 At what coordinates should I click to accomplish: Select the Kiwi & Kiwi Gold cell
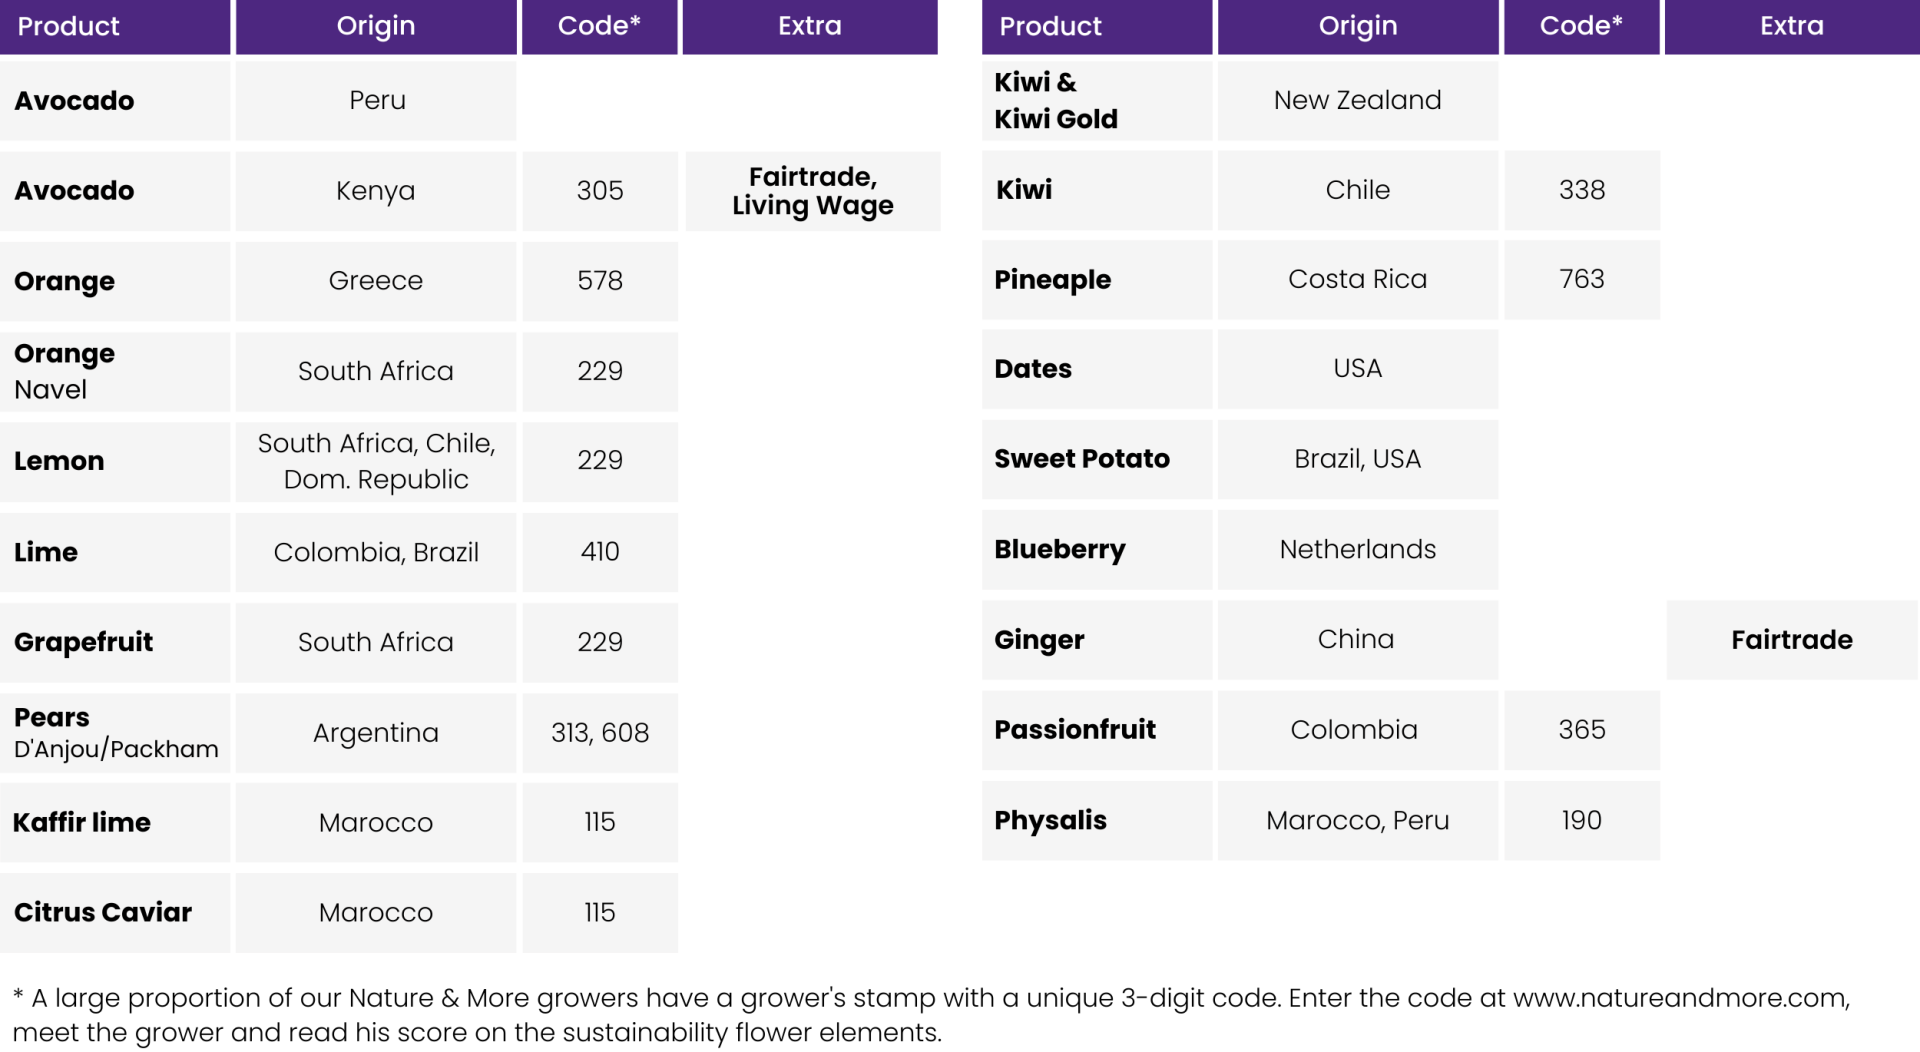click(x=1097, y=100)
